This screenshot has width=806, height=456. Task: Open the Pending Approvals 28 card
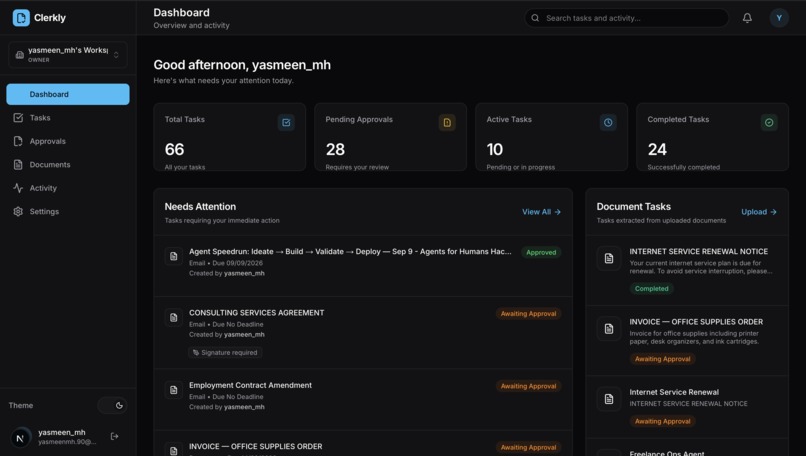[x=391, y=137]
